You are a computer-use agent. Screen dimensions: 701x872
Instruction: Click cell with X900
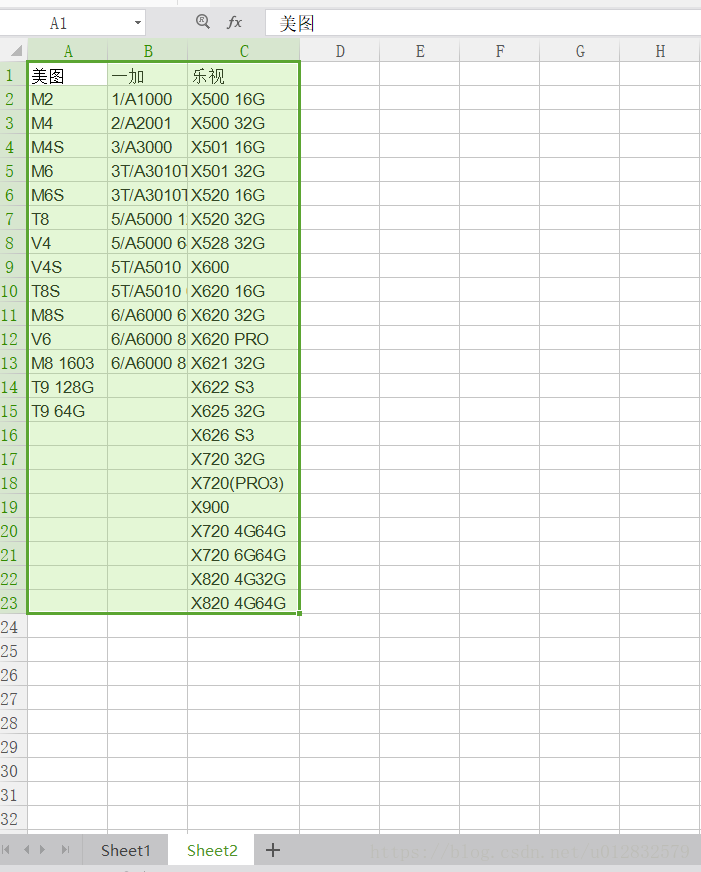[243, 507]
